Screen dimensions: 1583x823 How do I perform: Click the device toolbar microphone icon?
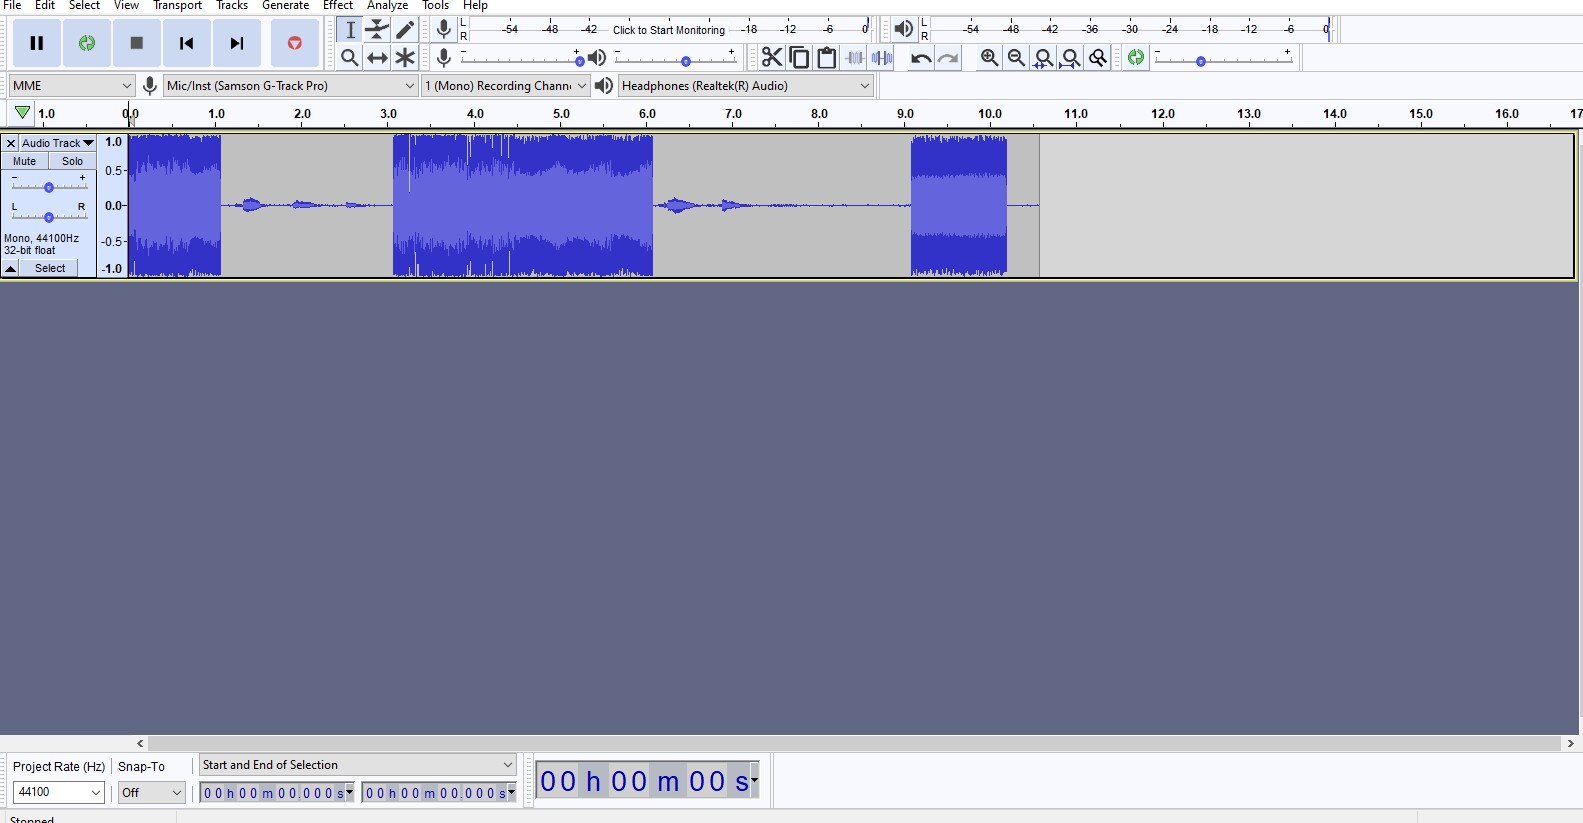pyautogui.click(x=149, y=86)
